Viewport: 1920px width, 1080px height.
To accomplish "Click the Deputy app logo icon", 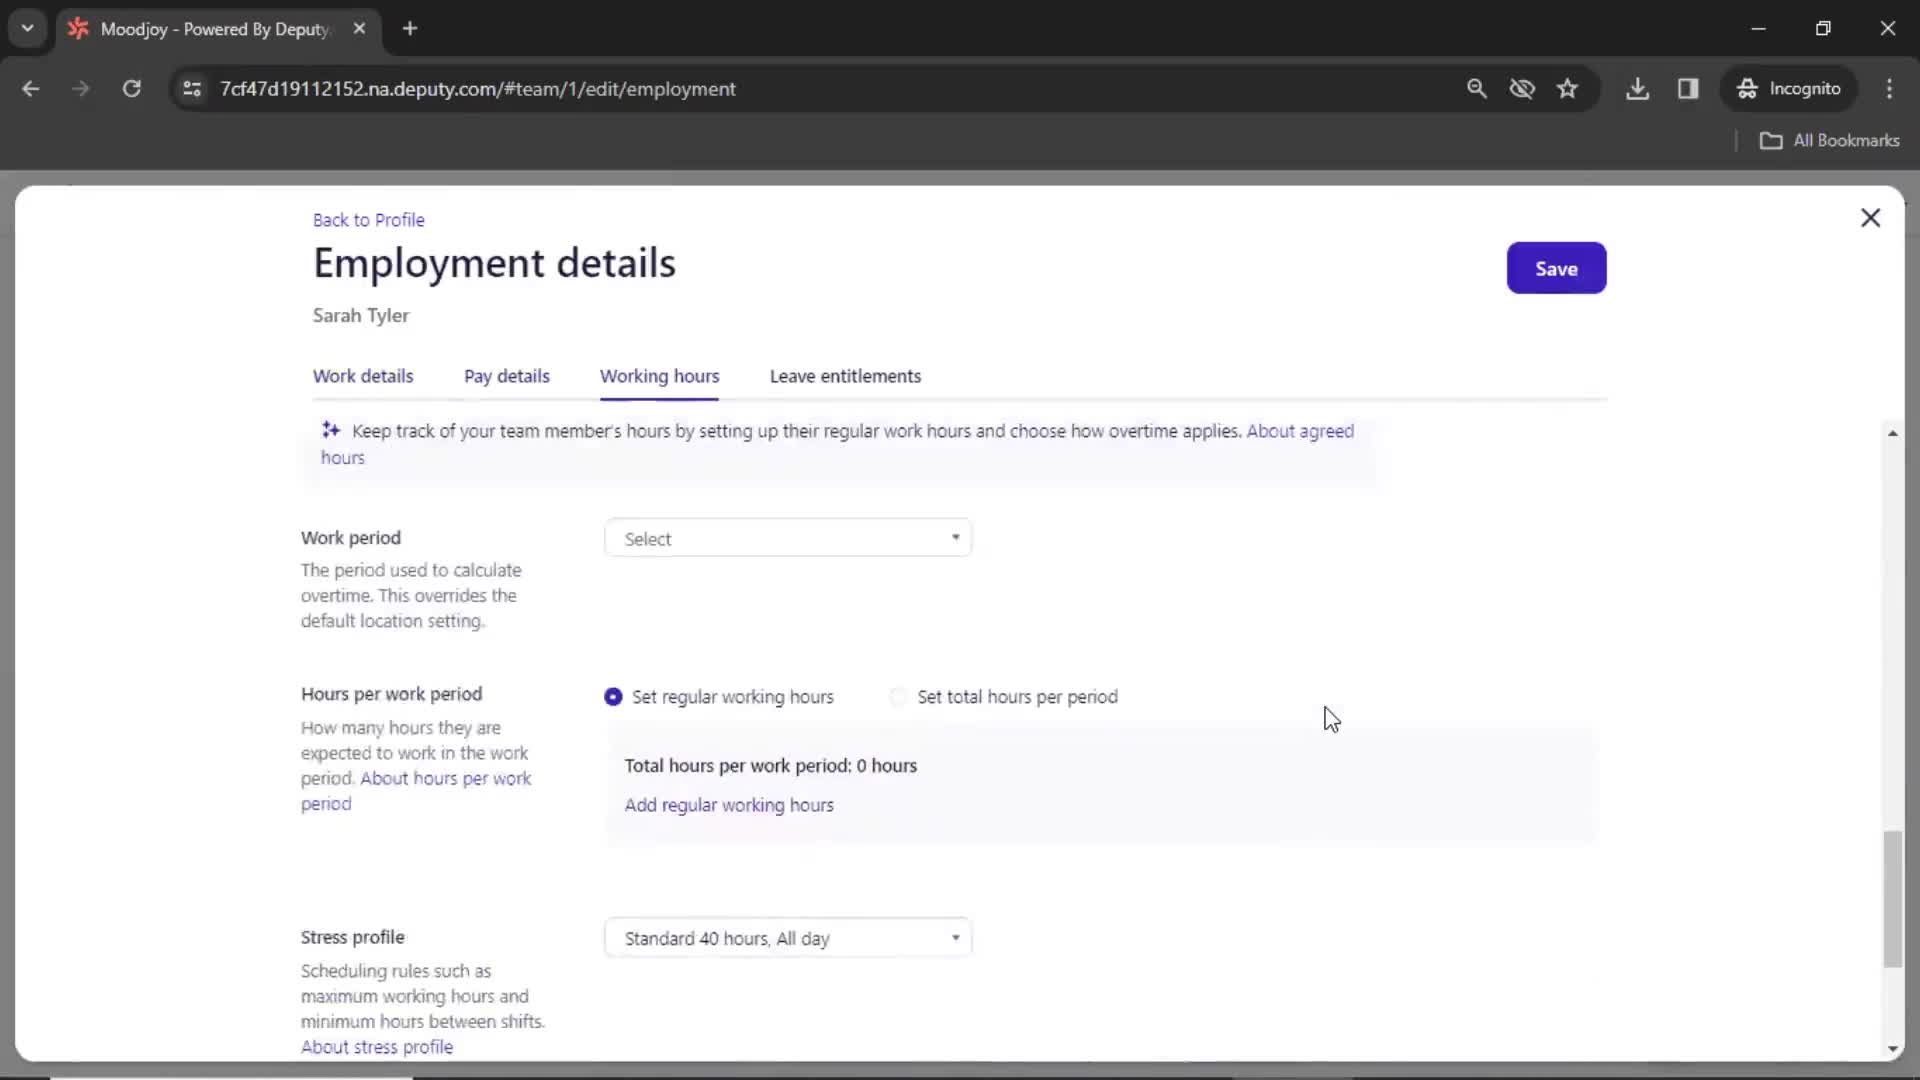I will tap(80, 28).
